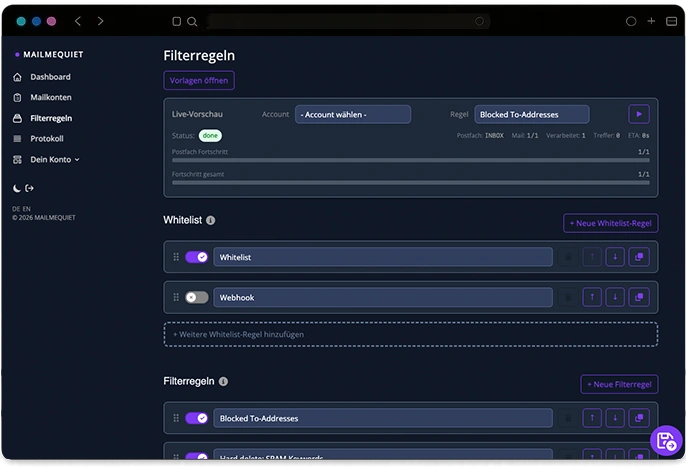Open the Account wählen dropdown
Screen dimensions: 686x467
pos(352,114)
